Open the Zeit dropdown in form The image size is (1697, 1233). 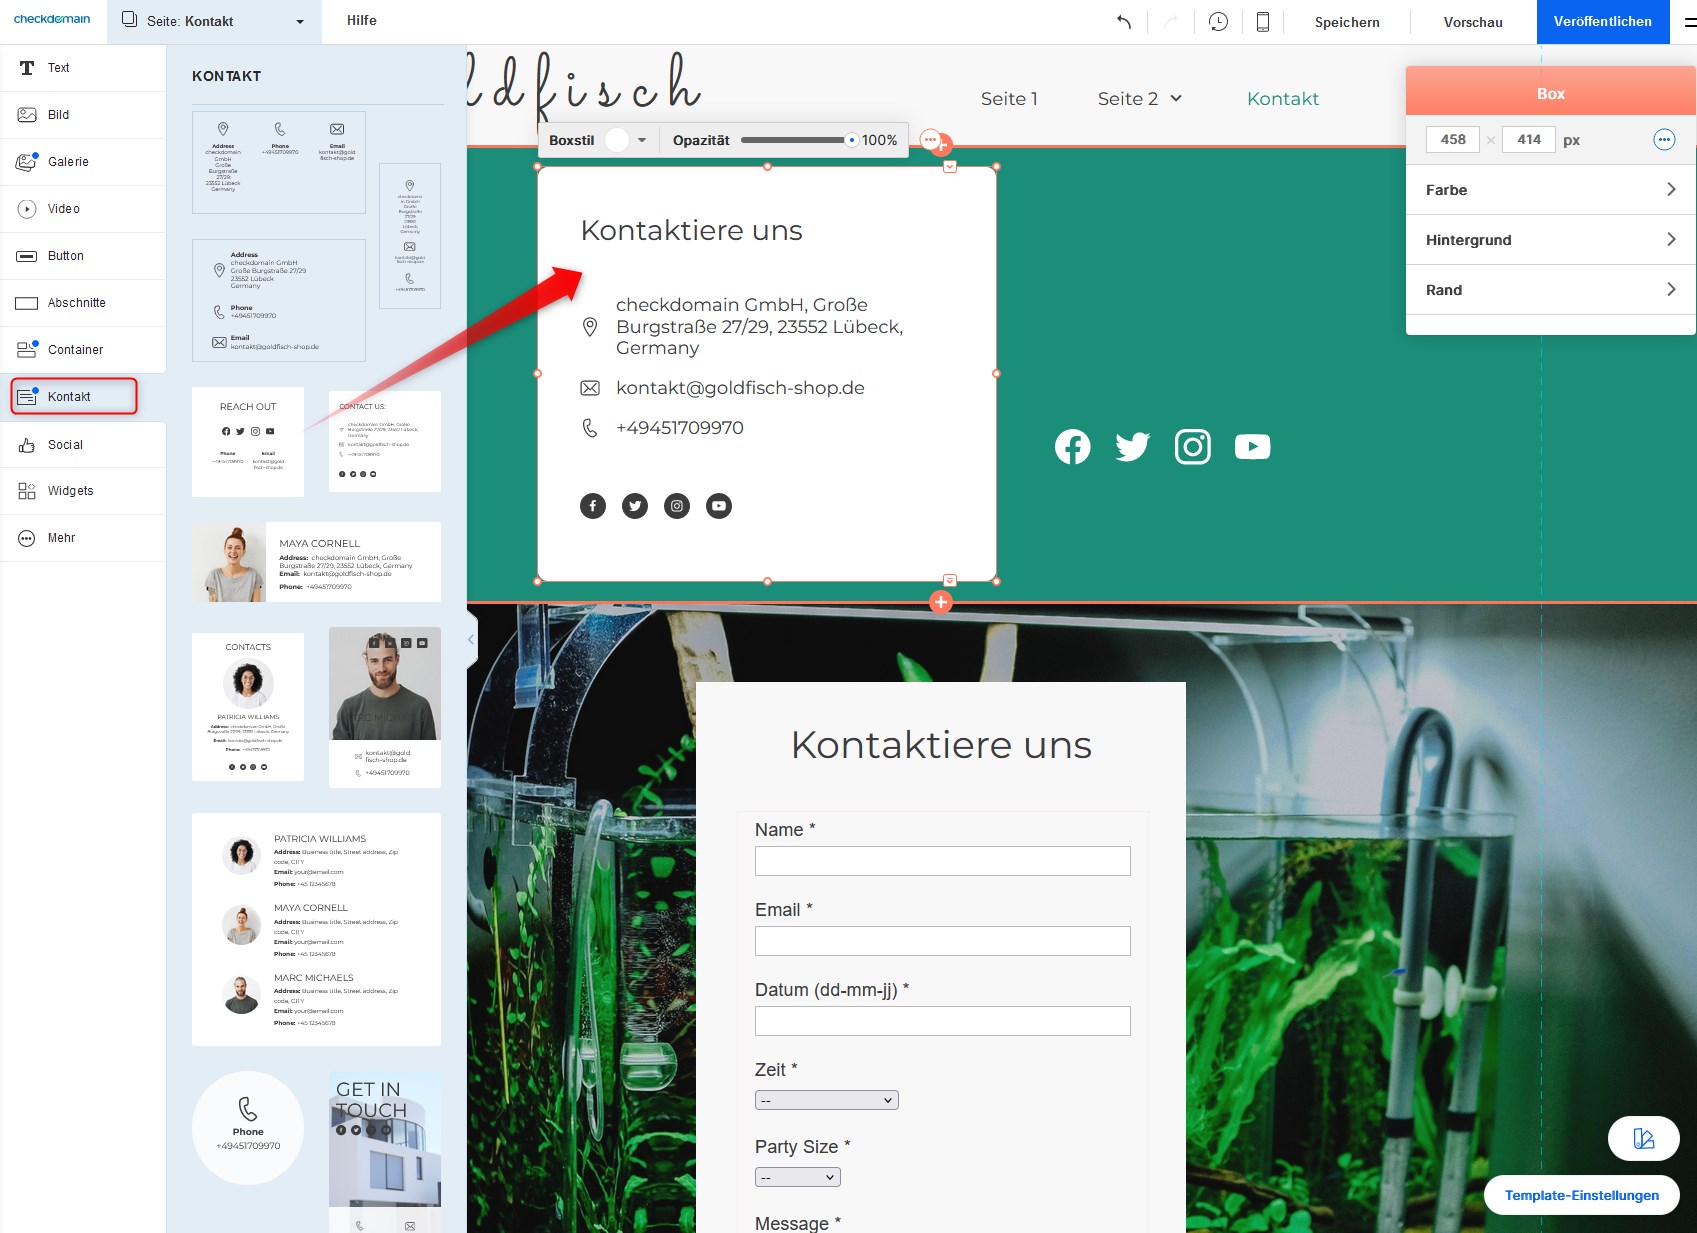(826, 1100)
